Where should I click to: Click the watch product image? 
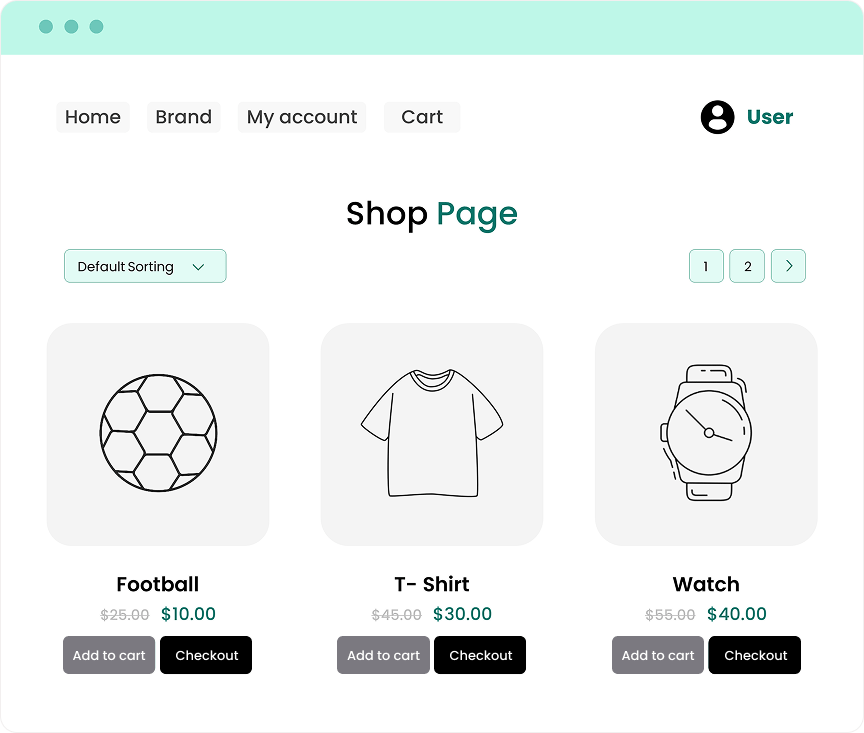point(705,434)
